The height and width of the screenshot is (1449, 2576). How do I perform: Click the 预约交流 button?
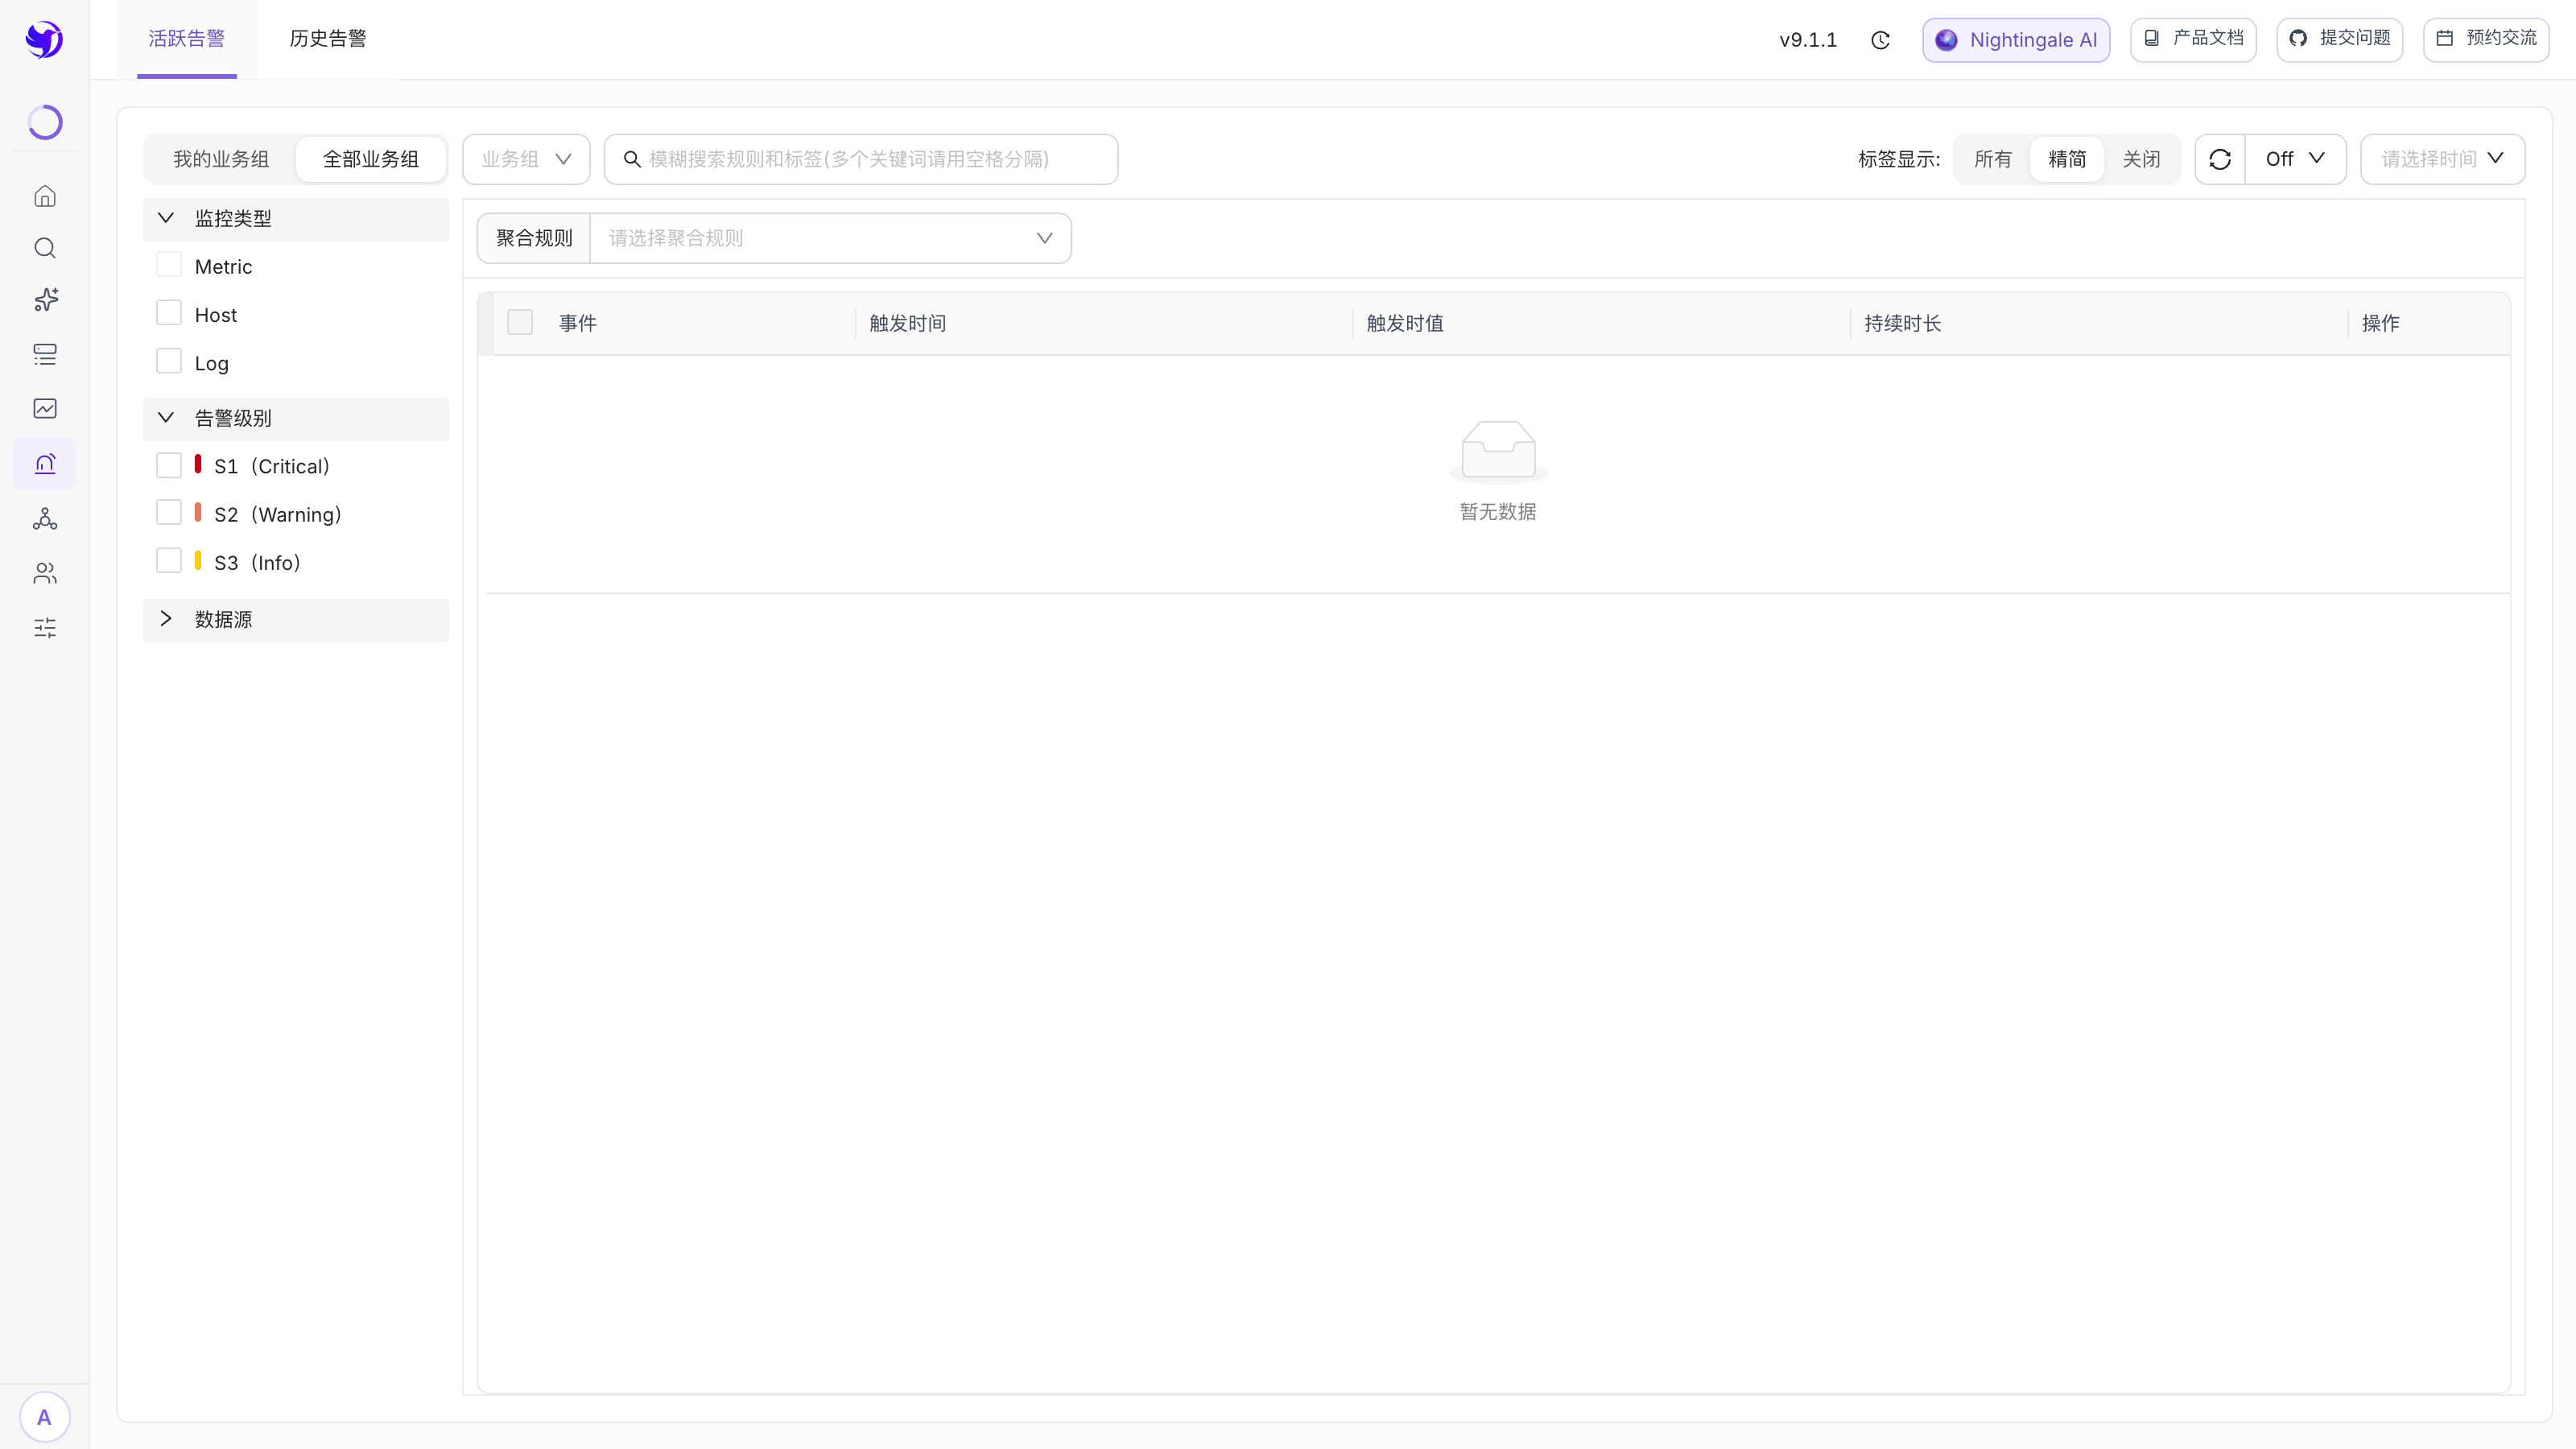tap(2486, 39)
